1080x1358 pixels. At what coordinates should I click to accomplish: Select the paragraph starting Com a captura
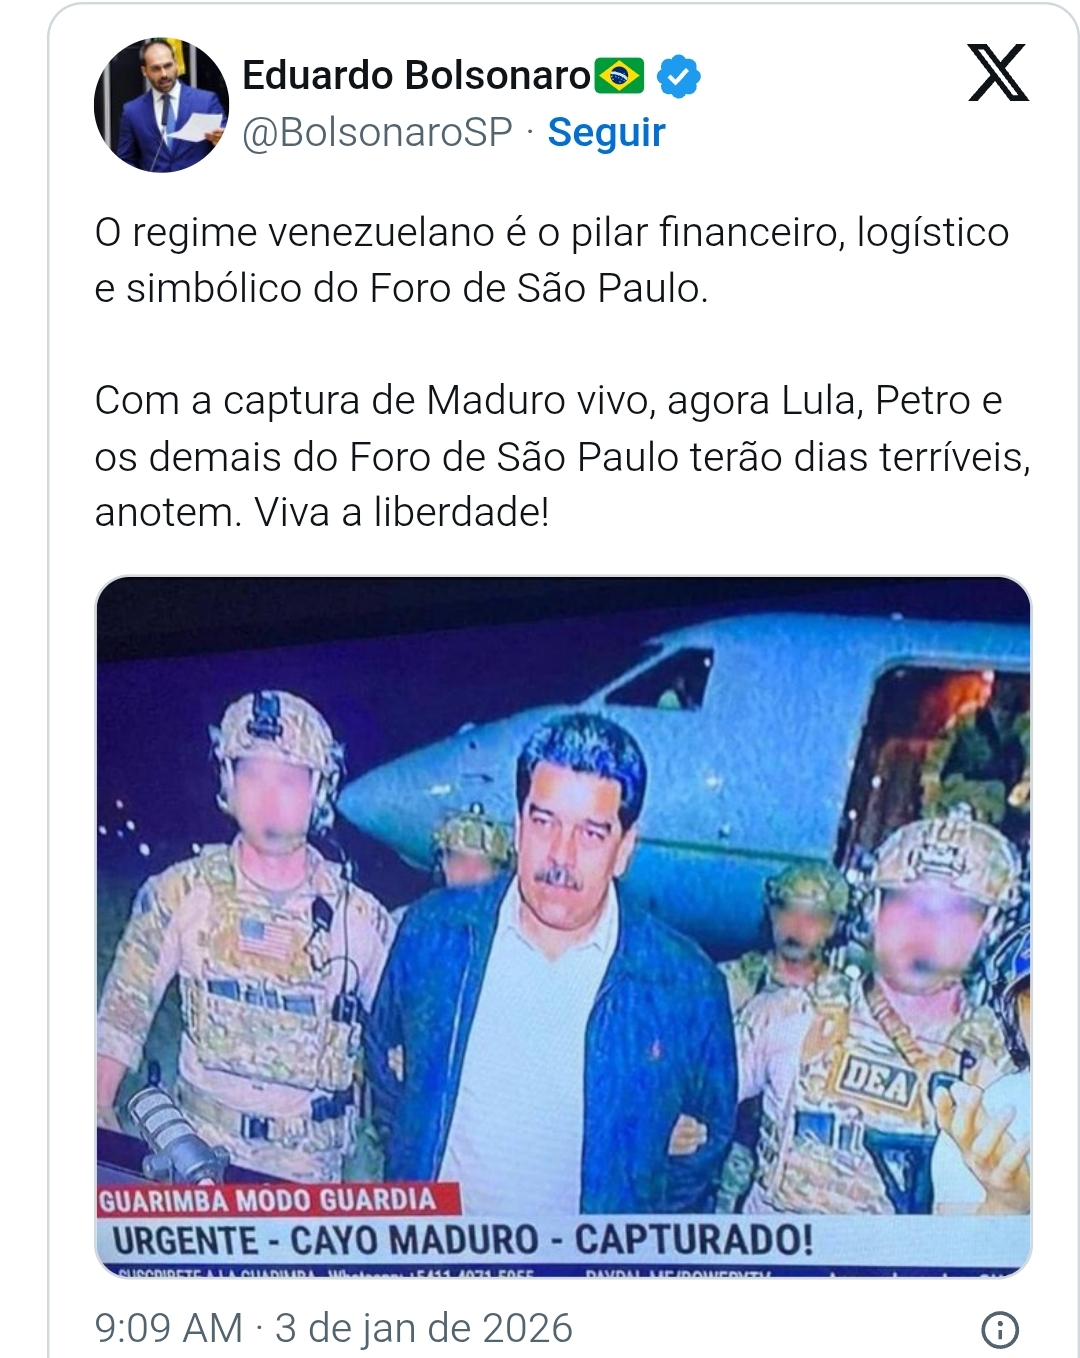pos(563,456)
